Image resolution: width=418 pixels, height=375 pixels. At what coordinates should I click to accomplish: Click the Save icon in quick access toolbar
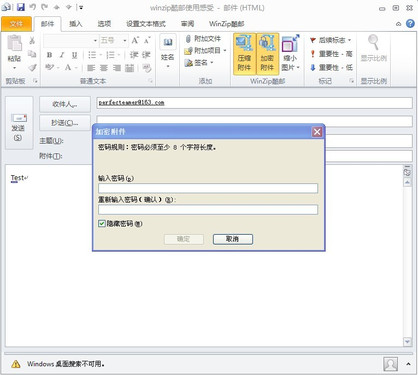[21, 7]
